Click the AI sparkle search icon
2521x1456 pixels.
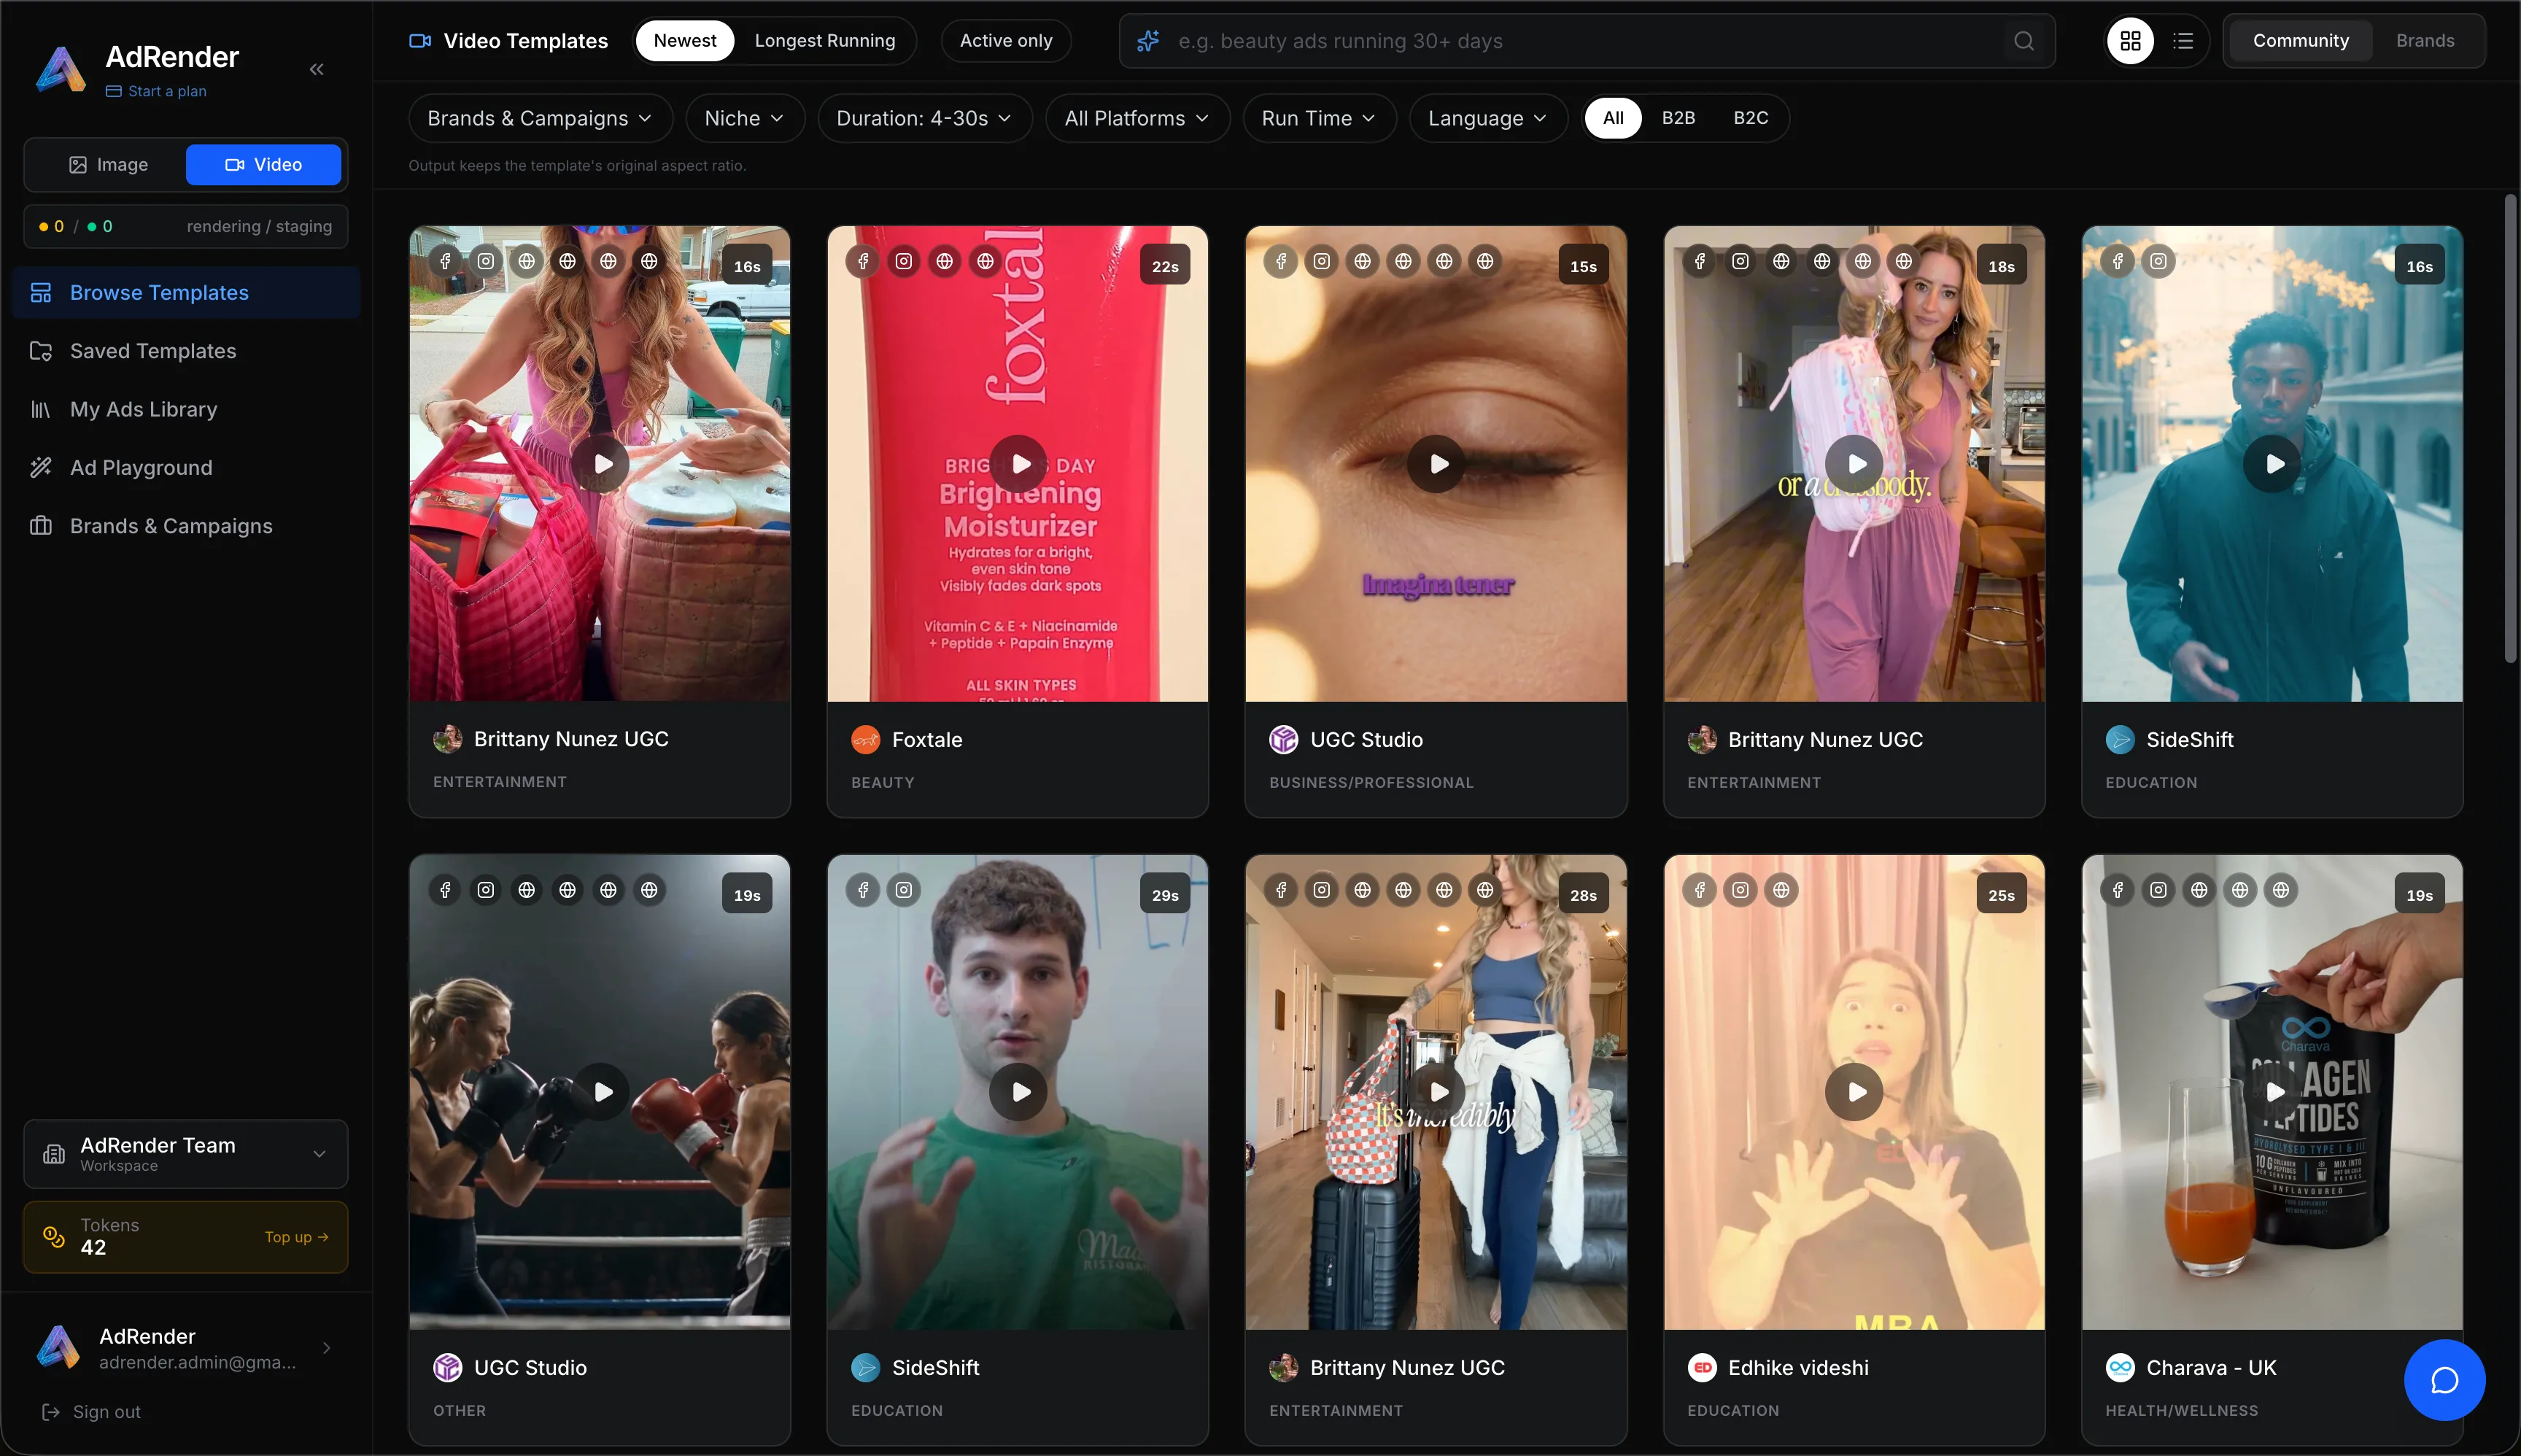pyautogui.click(x=1148, y=41)
